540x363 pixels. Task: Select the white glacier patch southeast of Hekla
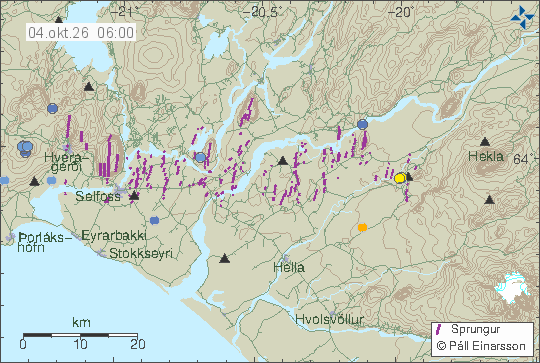(x=512, y=288)
